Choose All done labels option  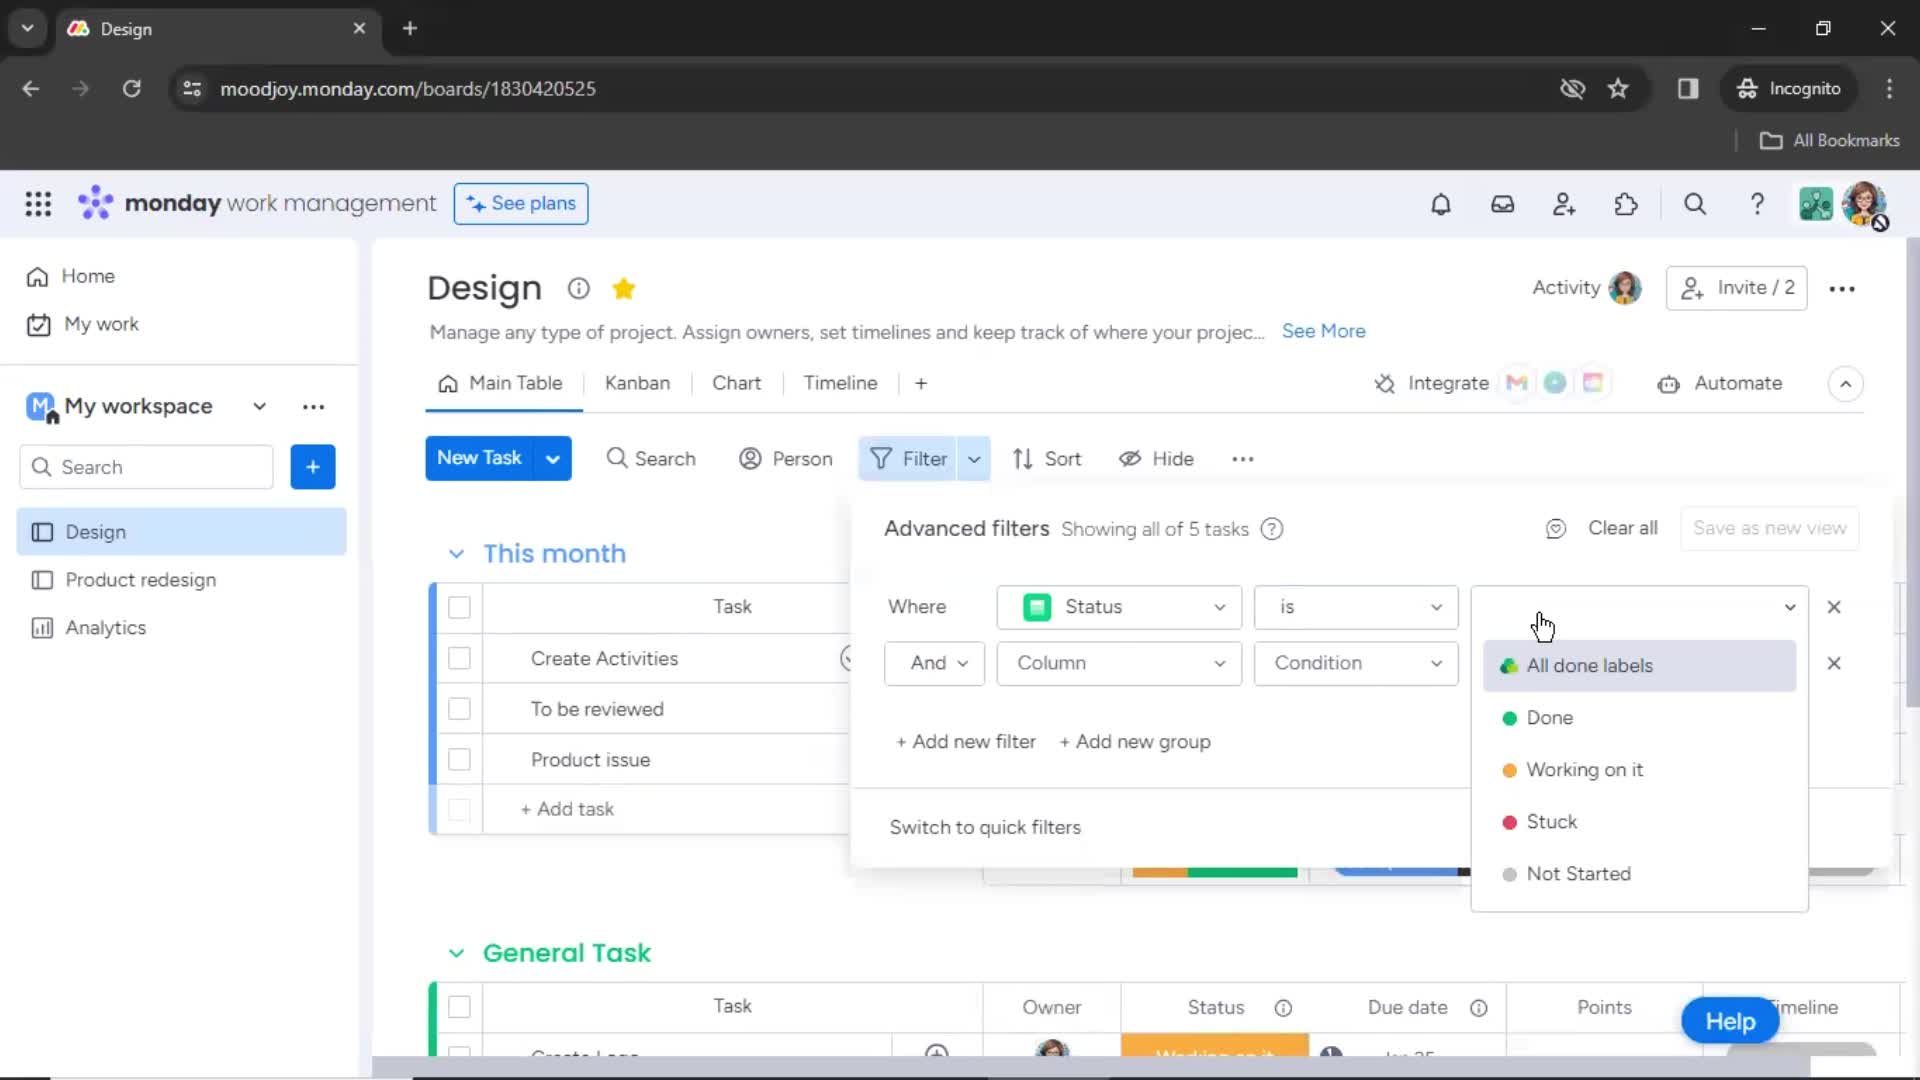1639,666
